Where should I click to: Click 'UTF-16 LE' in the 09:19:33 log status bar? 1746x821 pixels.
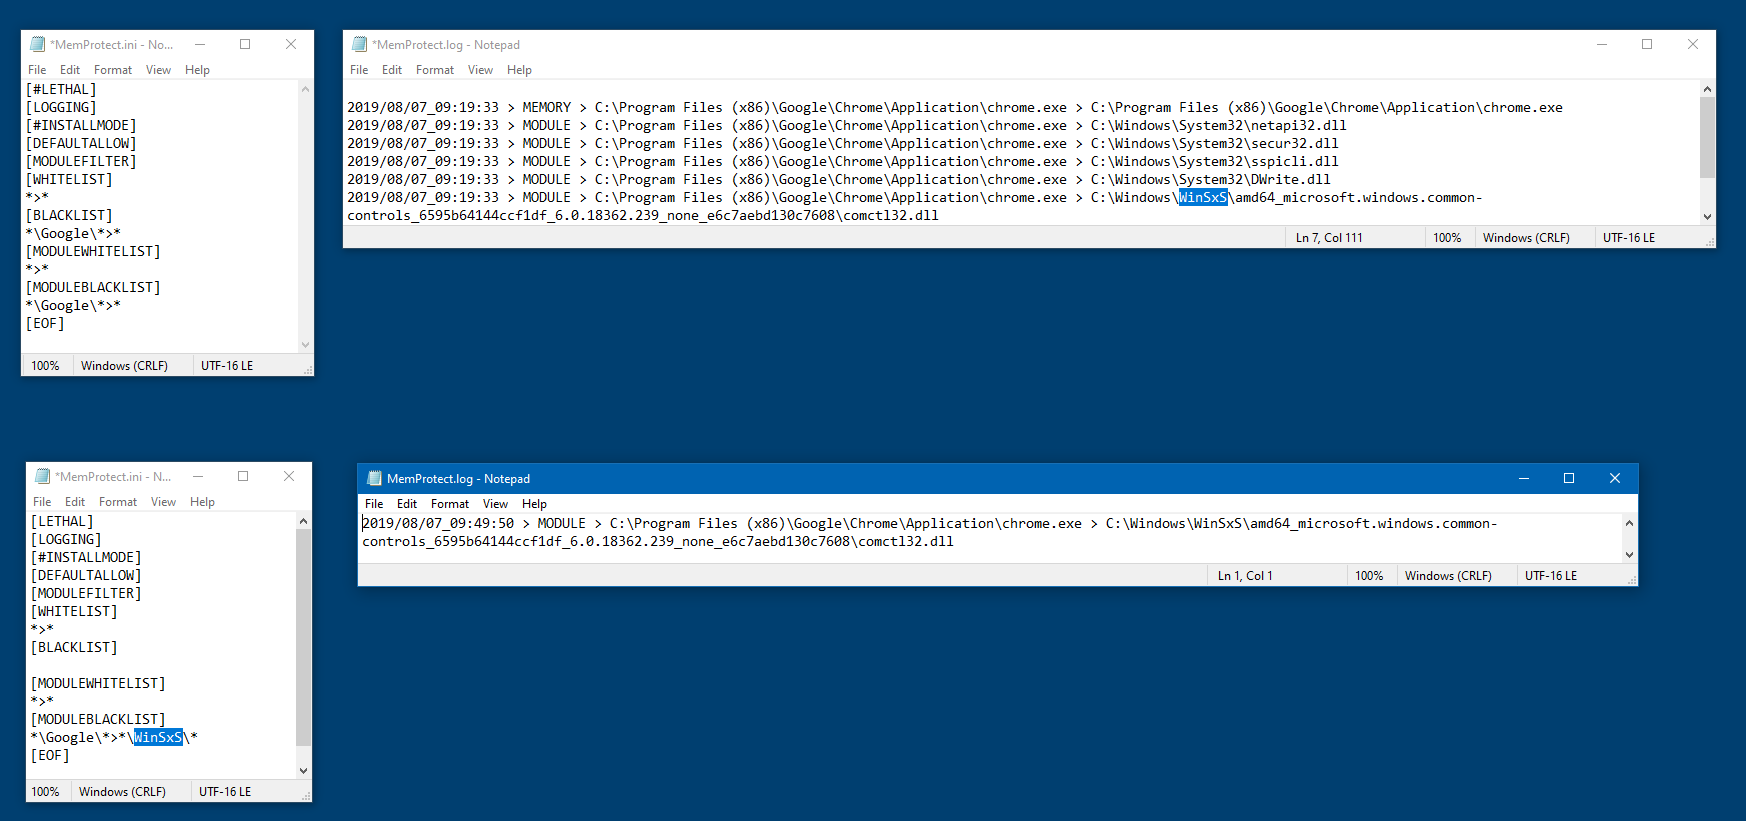tap(1629, 238)
